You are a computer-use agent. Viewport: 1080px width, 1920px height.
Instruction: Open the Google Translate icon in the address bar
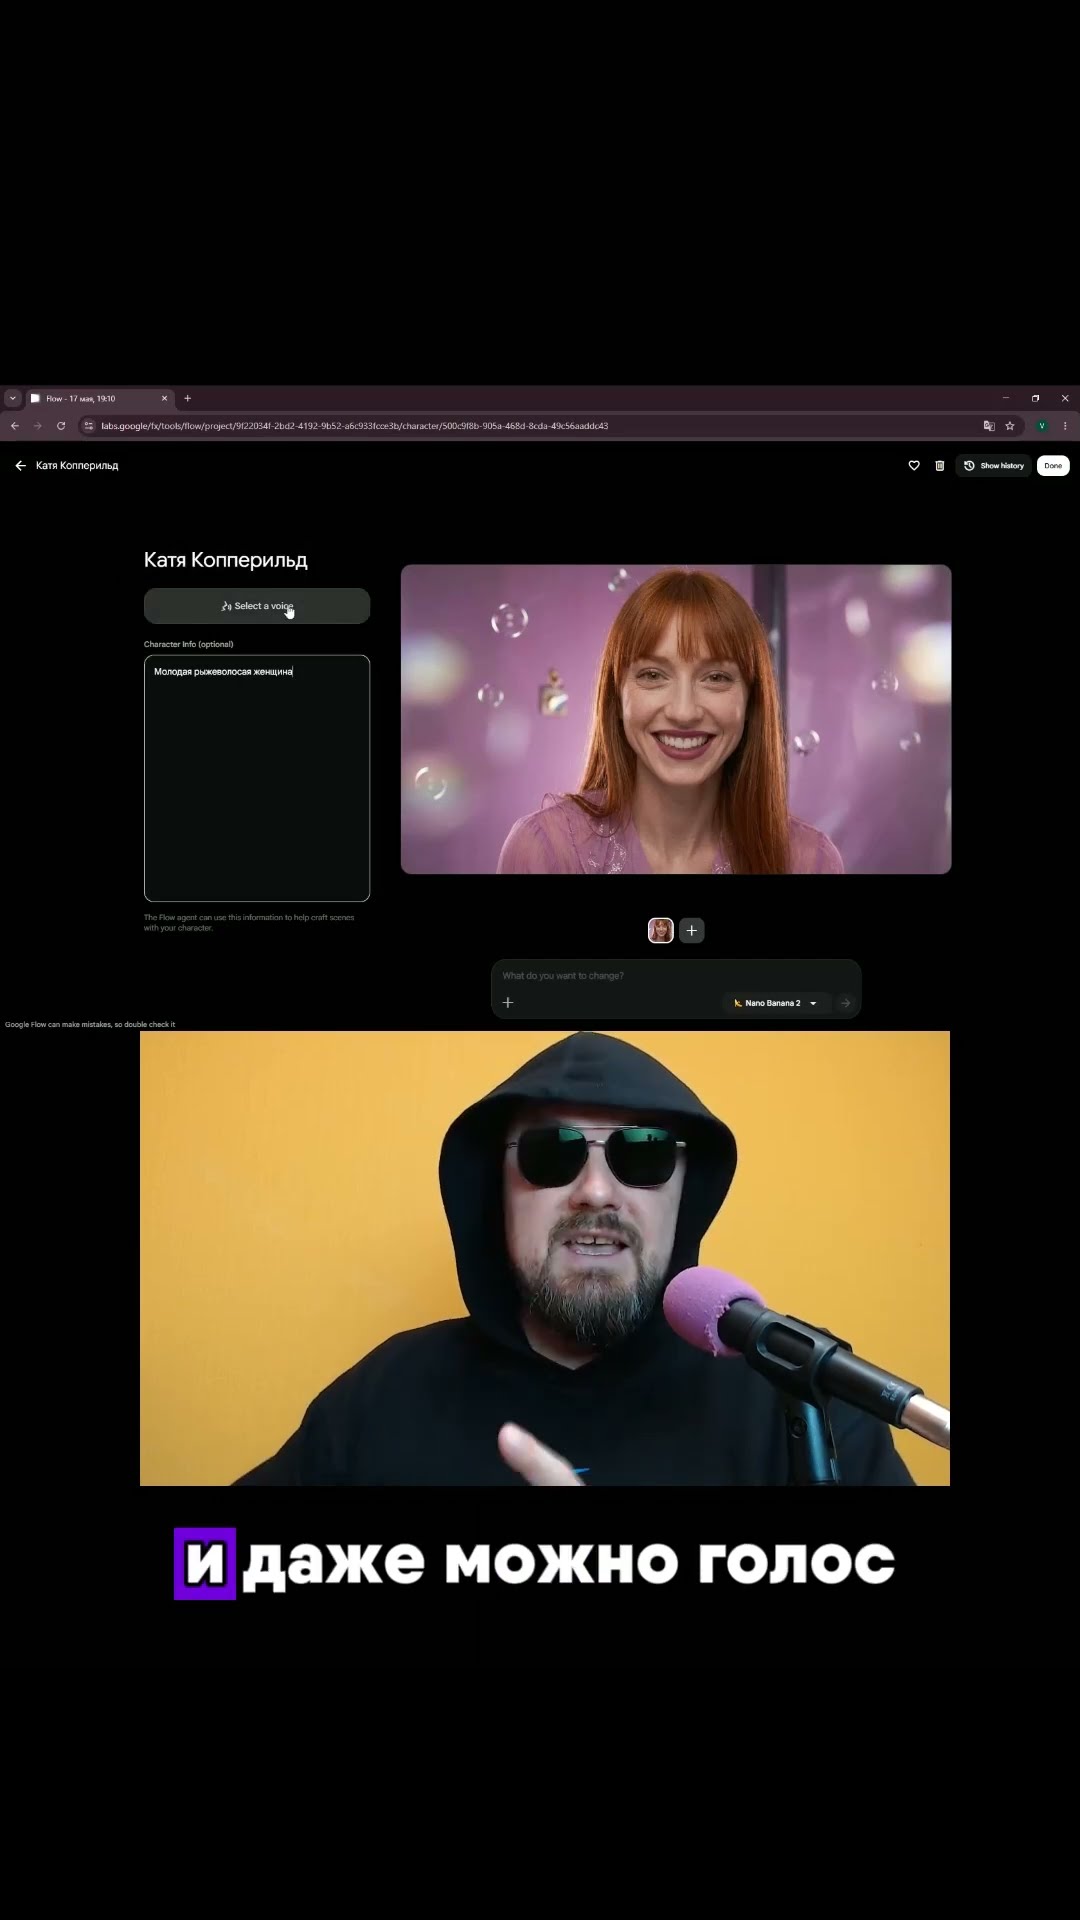click(989, 426)
